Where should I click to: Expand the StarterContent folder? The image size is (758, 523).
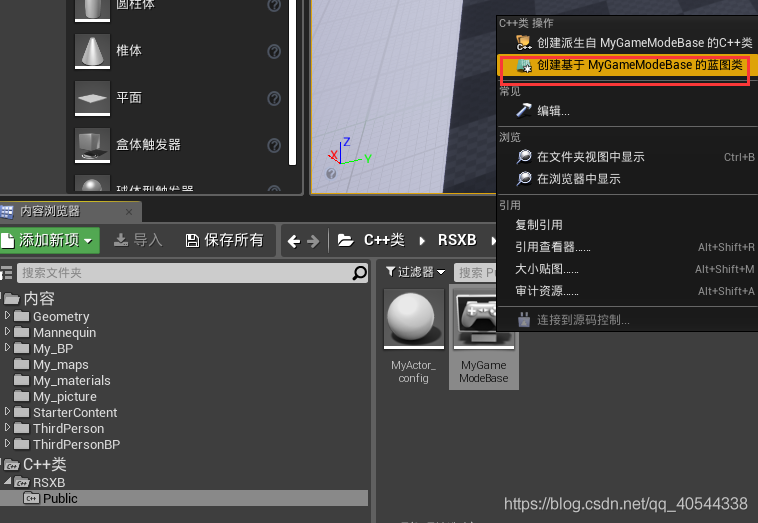(x=7, y=411)
